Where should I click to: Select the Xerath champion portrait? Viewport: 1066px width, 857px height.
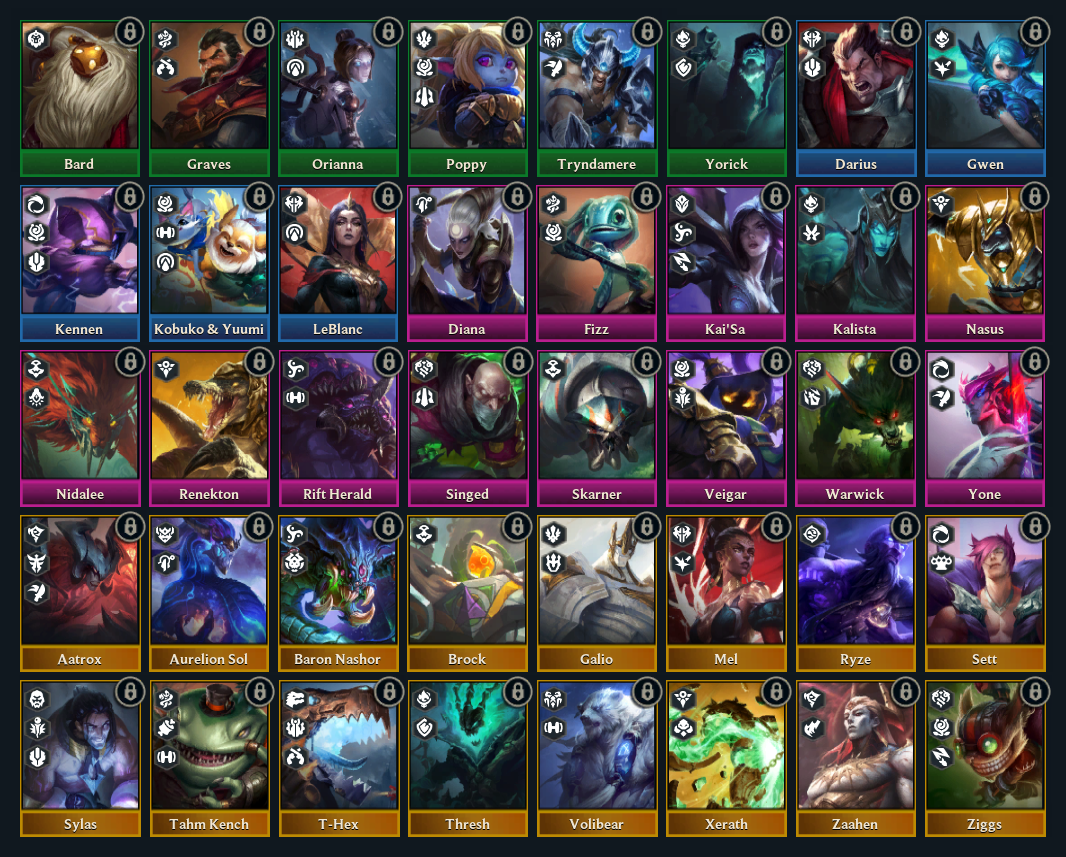[726, 746]
